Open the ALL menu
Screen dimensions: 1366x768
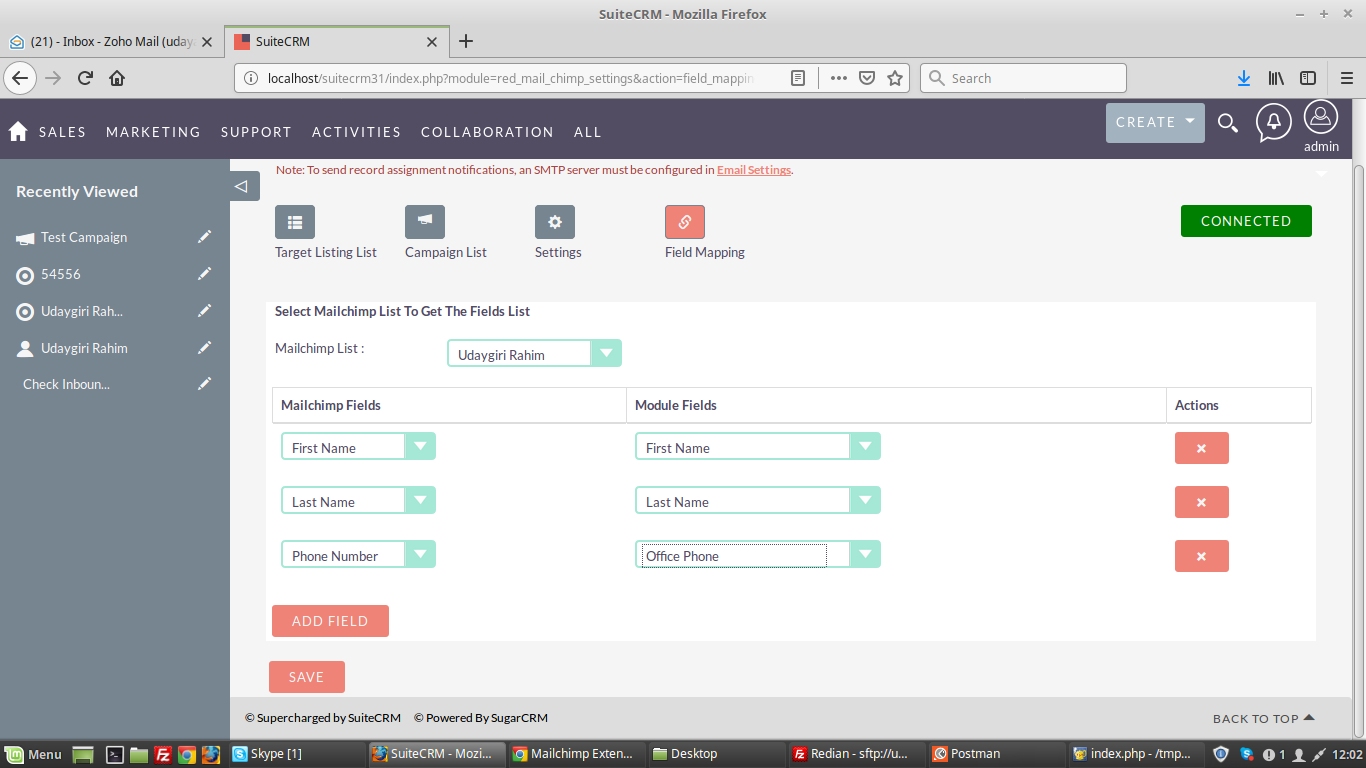tap(588, 132)
